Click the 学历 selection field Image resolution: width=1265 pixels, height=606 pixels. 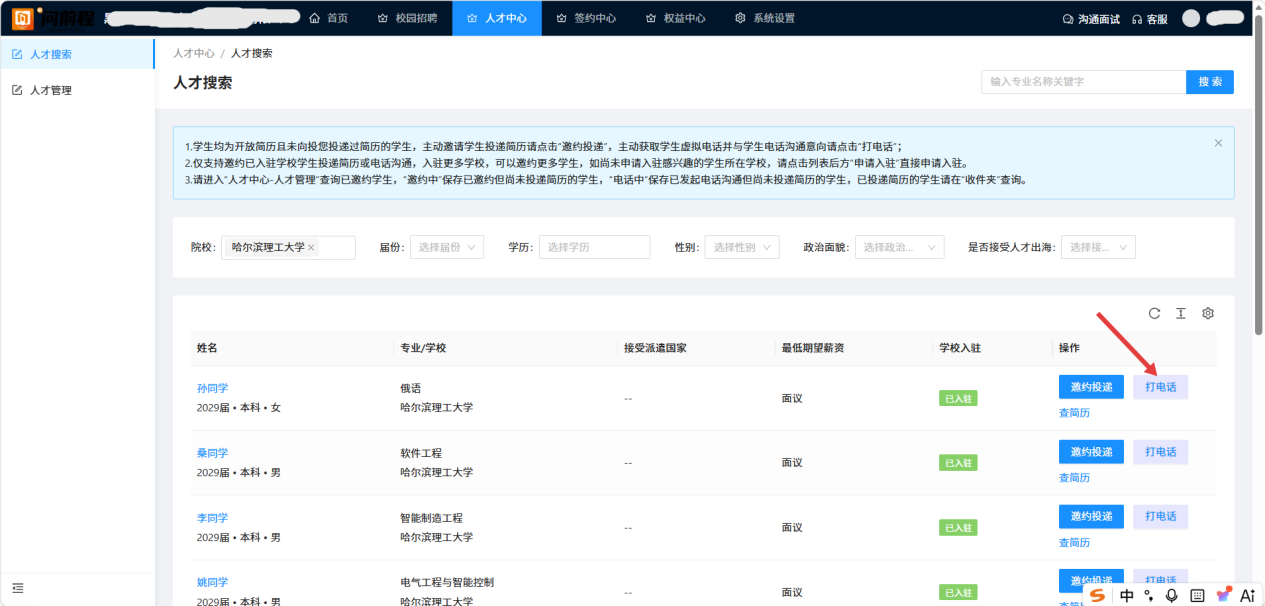tap(594, 247)
